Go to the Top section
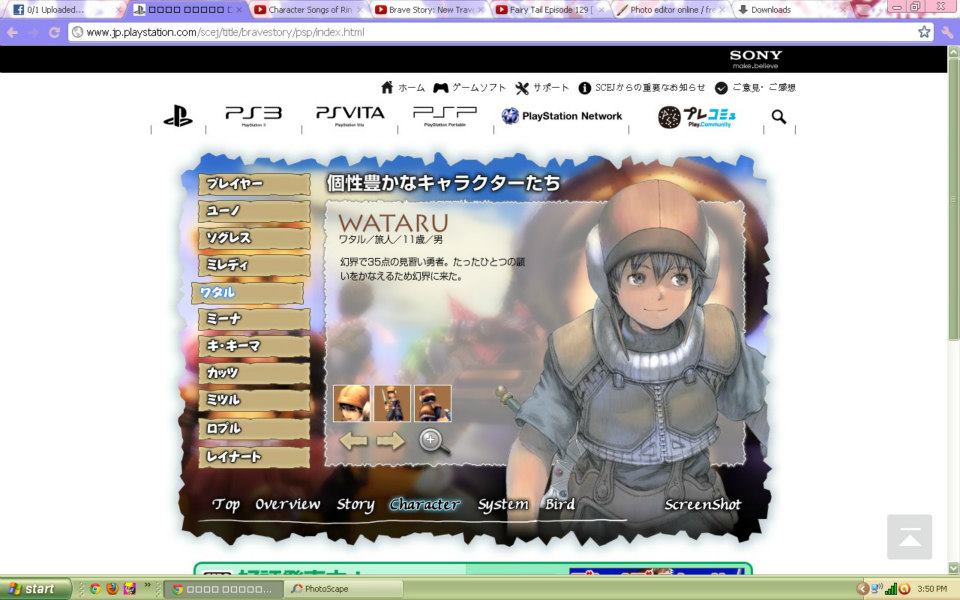The image size is (960, 600). point(226,504)
